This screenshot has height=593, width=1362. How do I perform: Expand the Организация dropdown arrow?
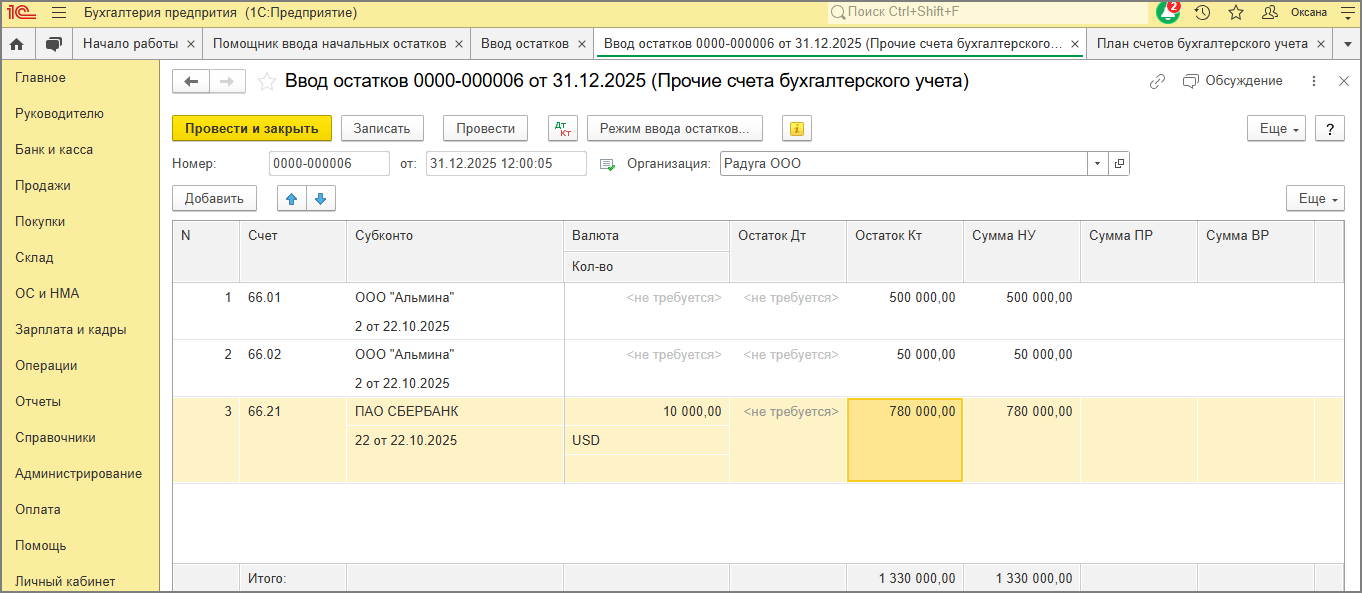1097,163
